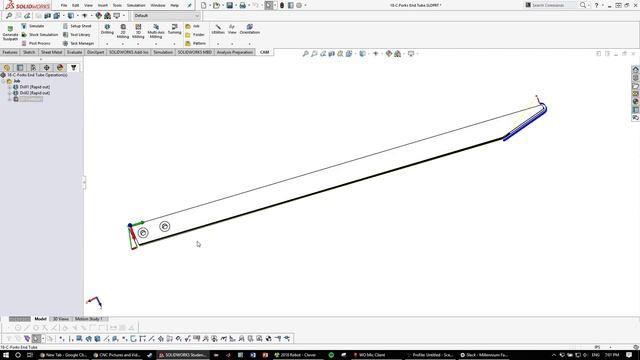Select the 3D Milling operation
The image size is (640, 360).
pyautogui.click(x=138, y=31)
